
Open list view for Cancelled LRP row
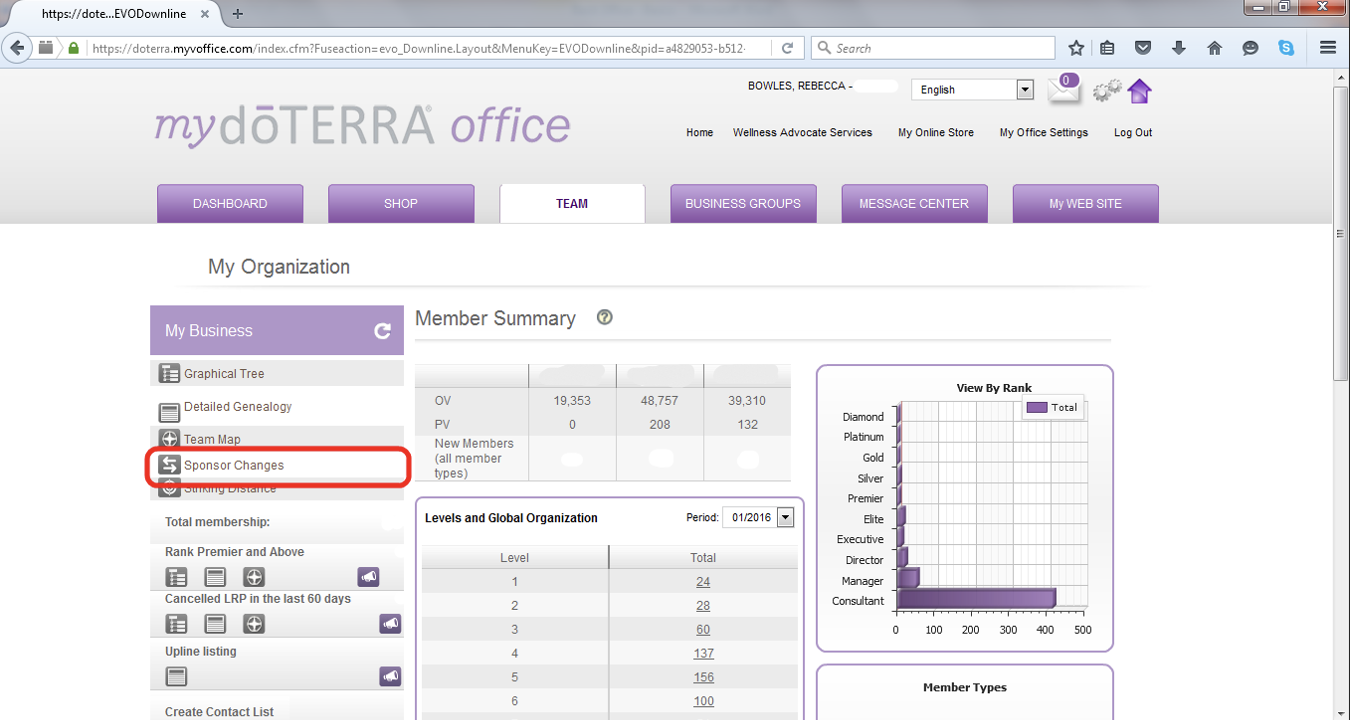coord(215,624)
